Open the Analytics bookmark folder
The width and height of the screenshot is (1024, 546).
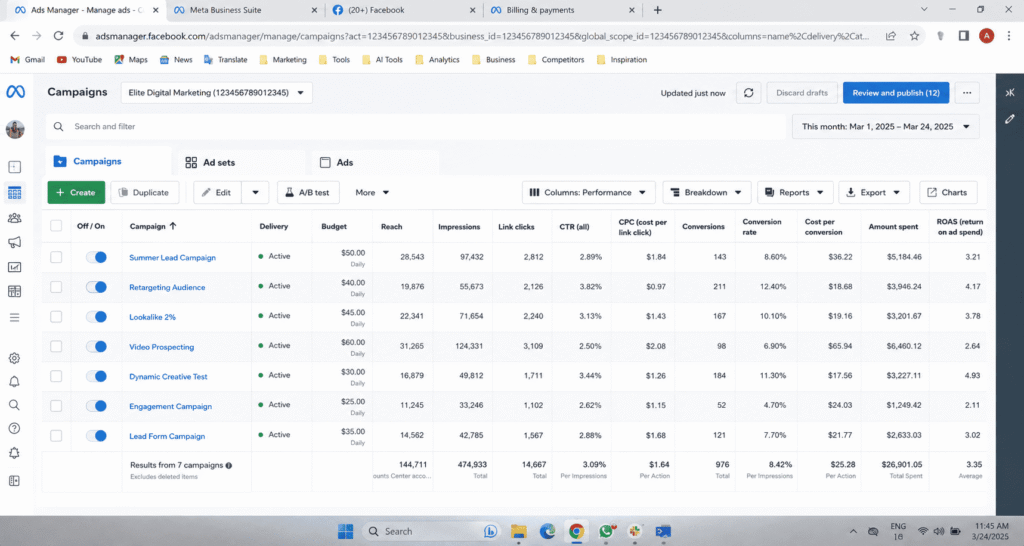point(437,59)
